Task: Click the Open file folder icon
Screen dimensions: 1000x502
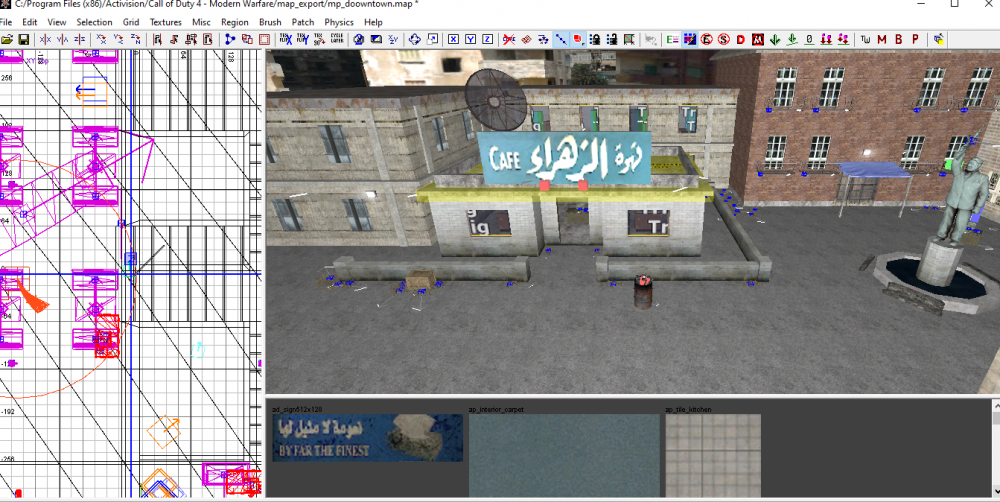Action: [x=7, y=39]
